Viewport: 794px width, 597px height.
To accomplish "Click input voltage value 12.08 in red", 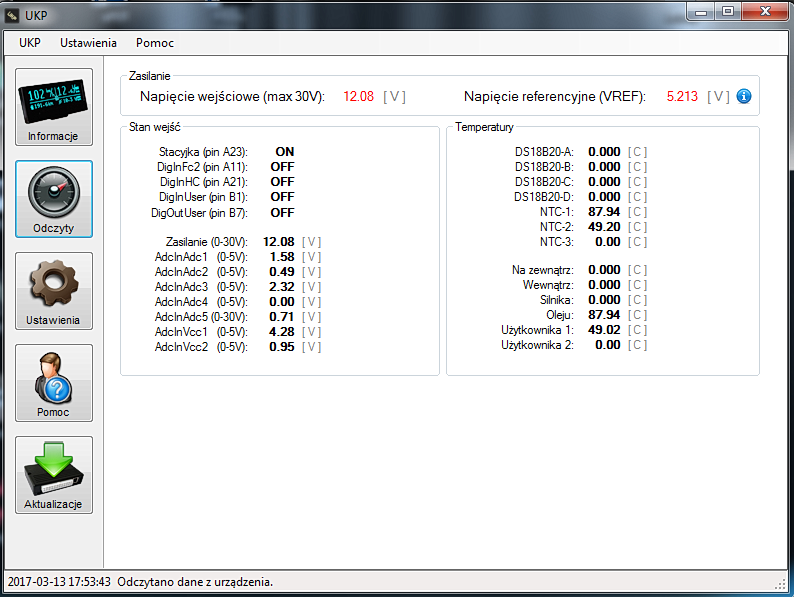I will [x=359, y=96].
